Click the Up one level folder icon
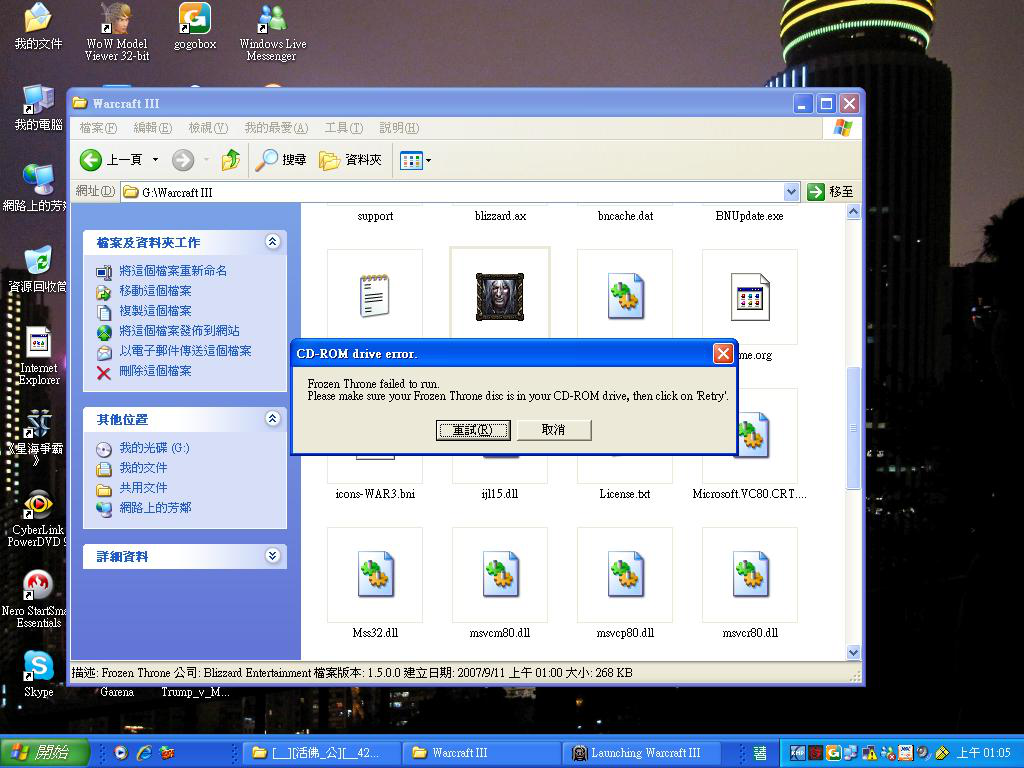 pos(231,160)
